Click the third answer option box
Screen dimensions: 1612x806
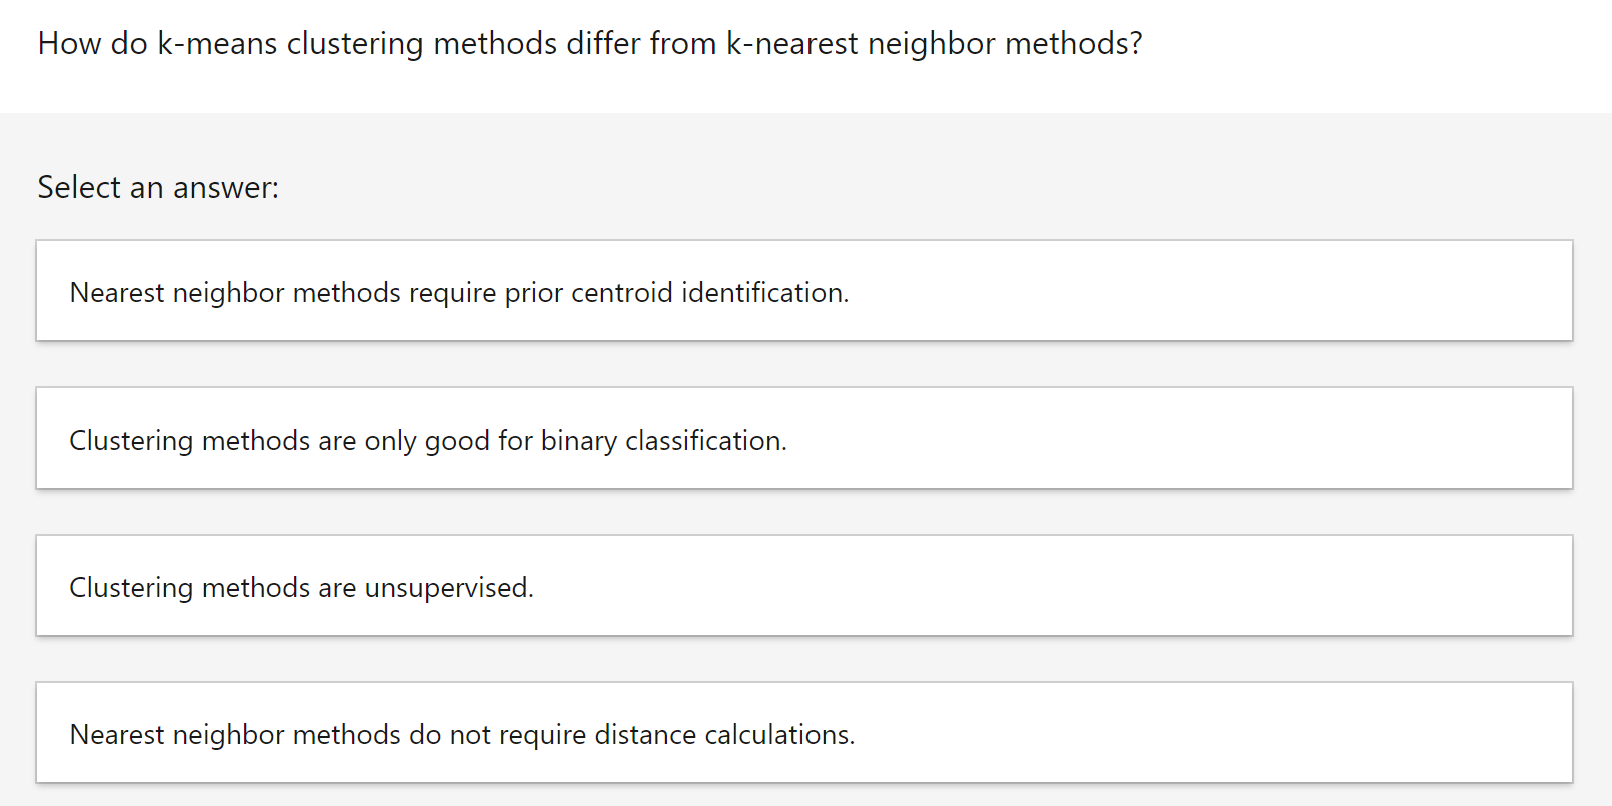click(806, 585)
